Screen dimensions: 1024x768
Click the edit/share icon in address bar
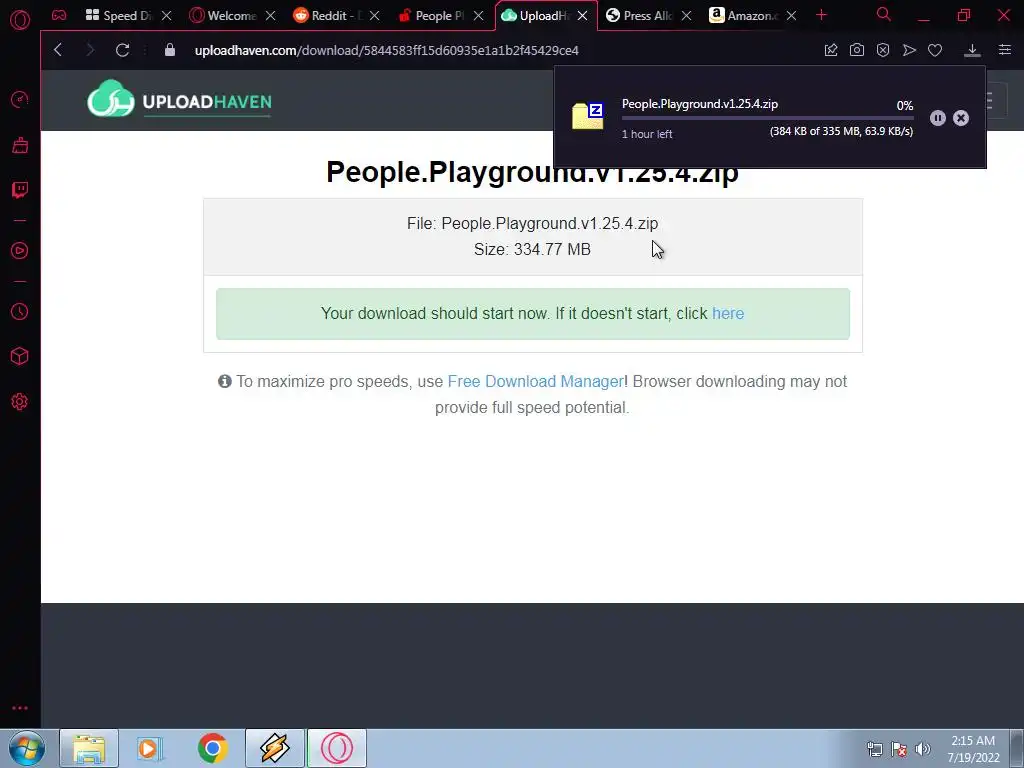tap(831, 50)
